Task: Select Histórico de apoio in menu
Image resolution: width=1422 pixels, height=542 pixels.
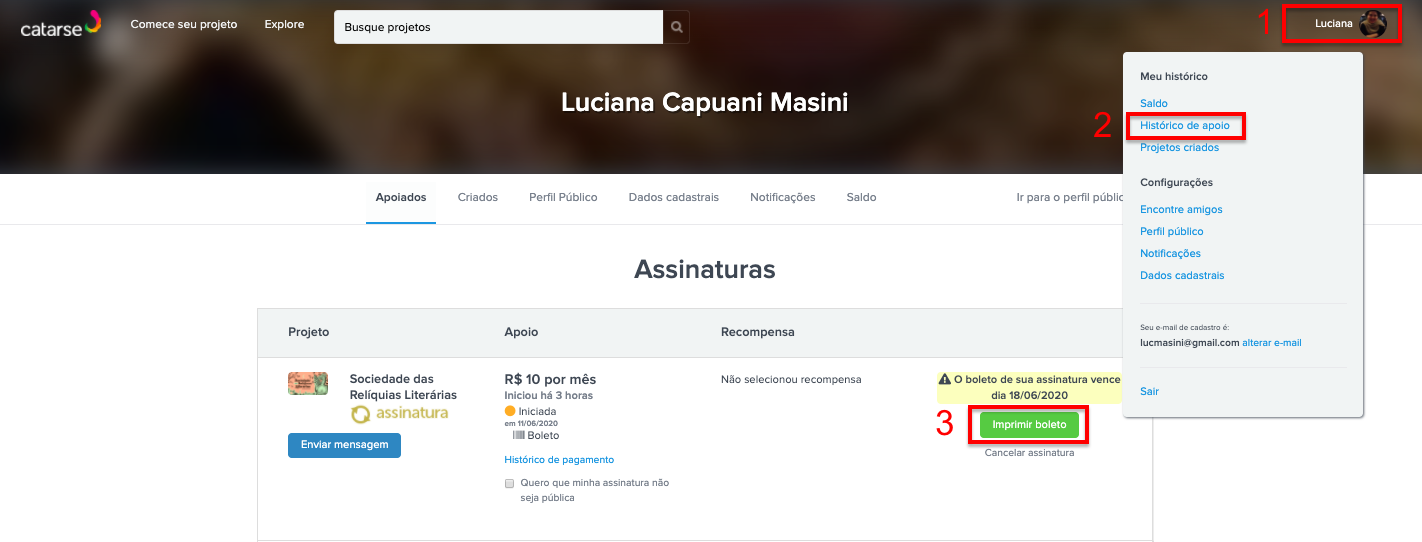Action: pos(1185,126)
